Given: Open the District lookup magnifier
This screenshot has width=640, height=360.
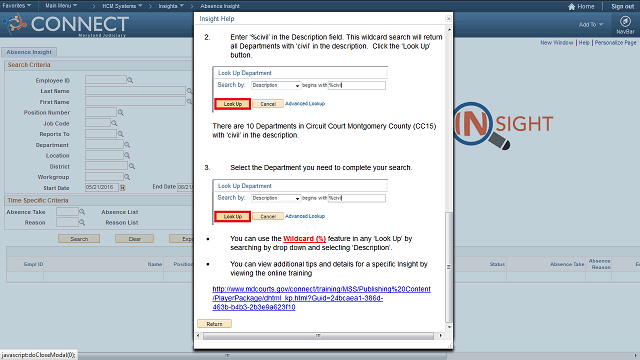Looking at the screenshot, I should coord(131,166).
